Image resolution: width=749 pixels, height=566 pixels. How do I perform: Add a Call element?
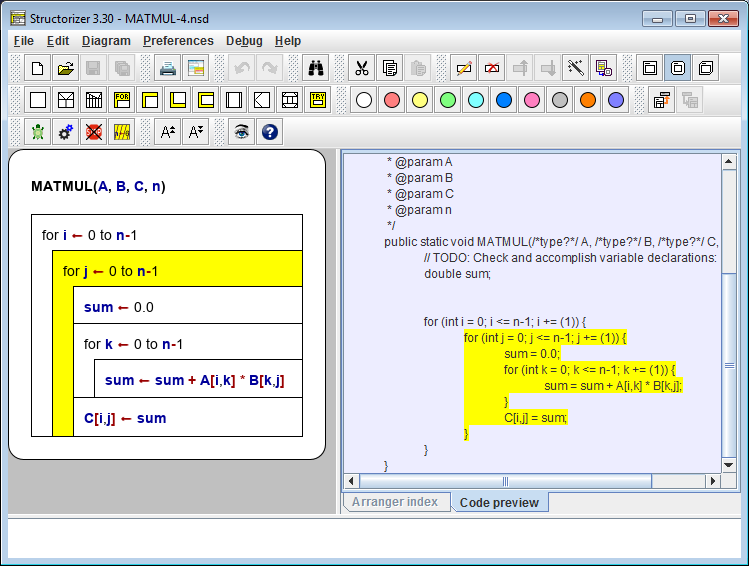click(x=234, y=100)
